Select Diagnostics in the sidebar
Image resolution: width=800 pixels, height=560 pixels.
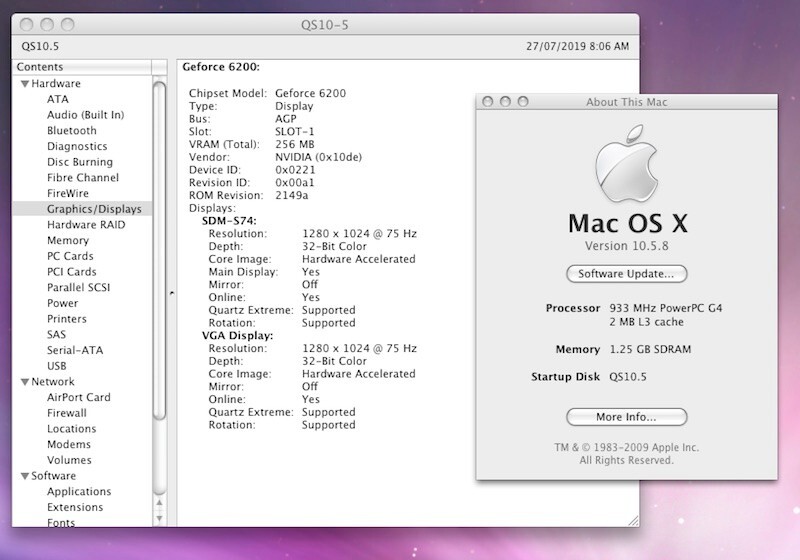tap(77, 146)
